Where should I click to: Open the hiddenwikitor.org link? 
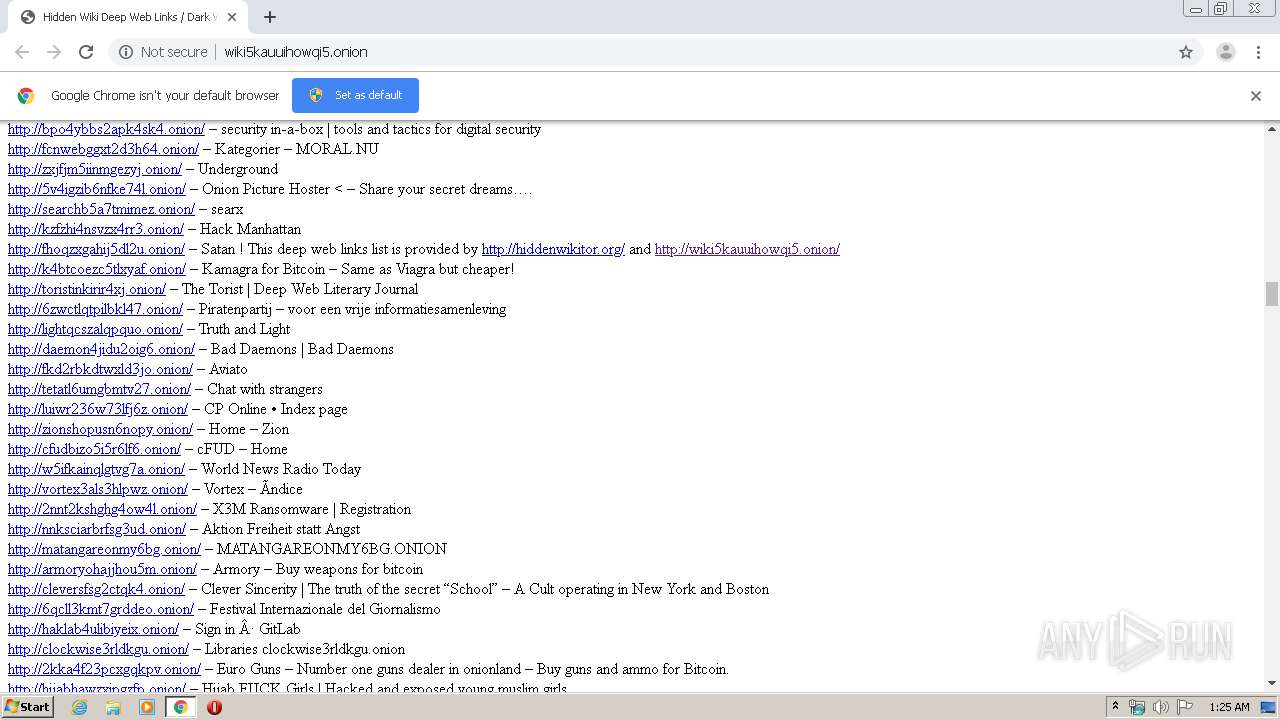553,249
